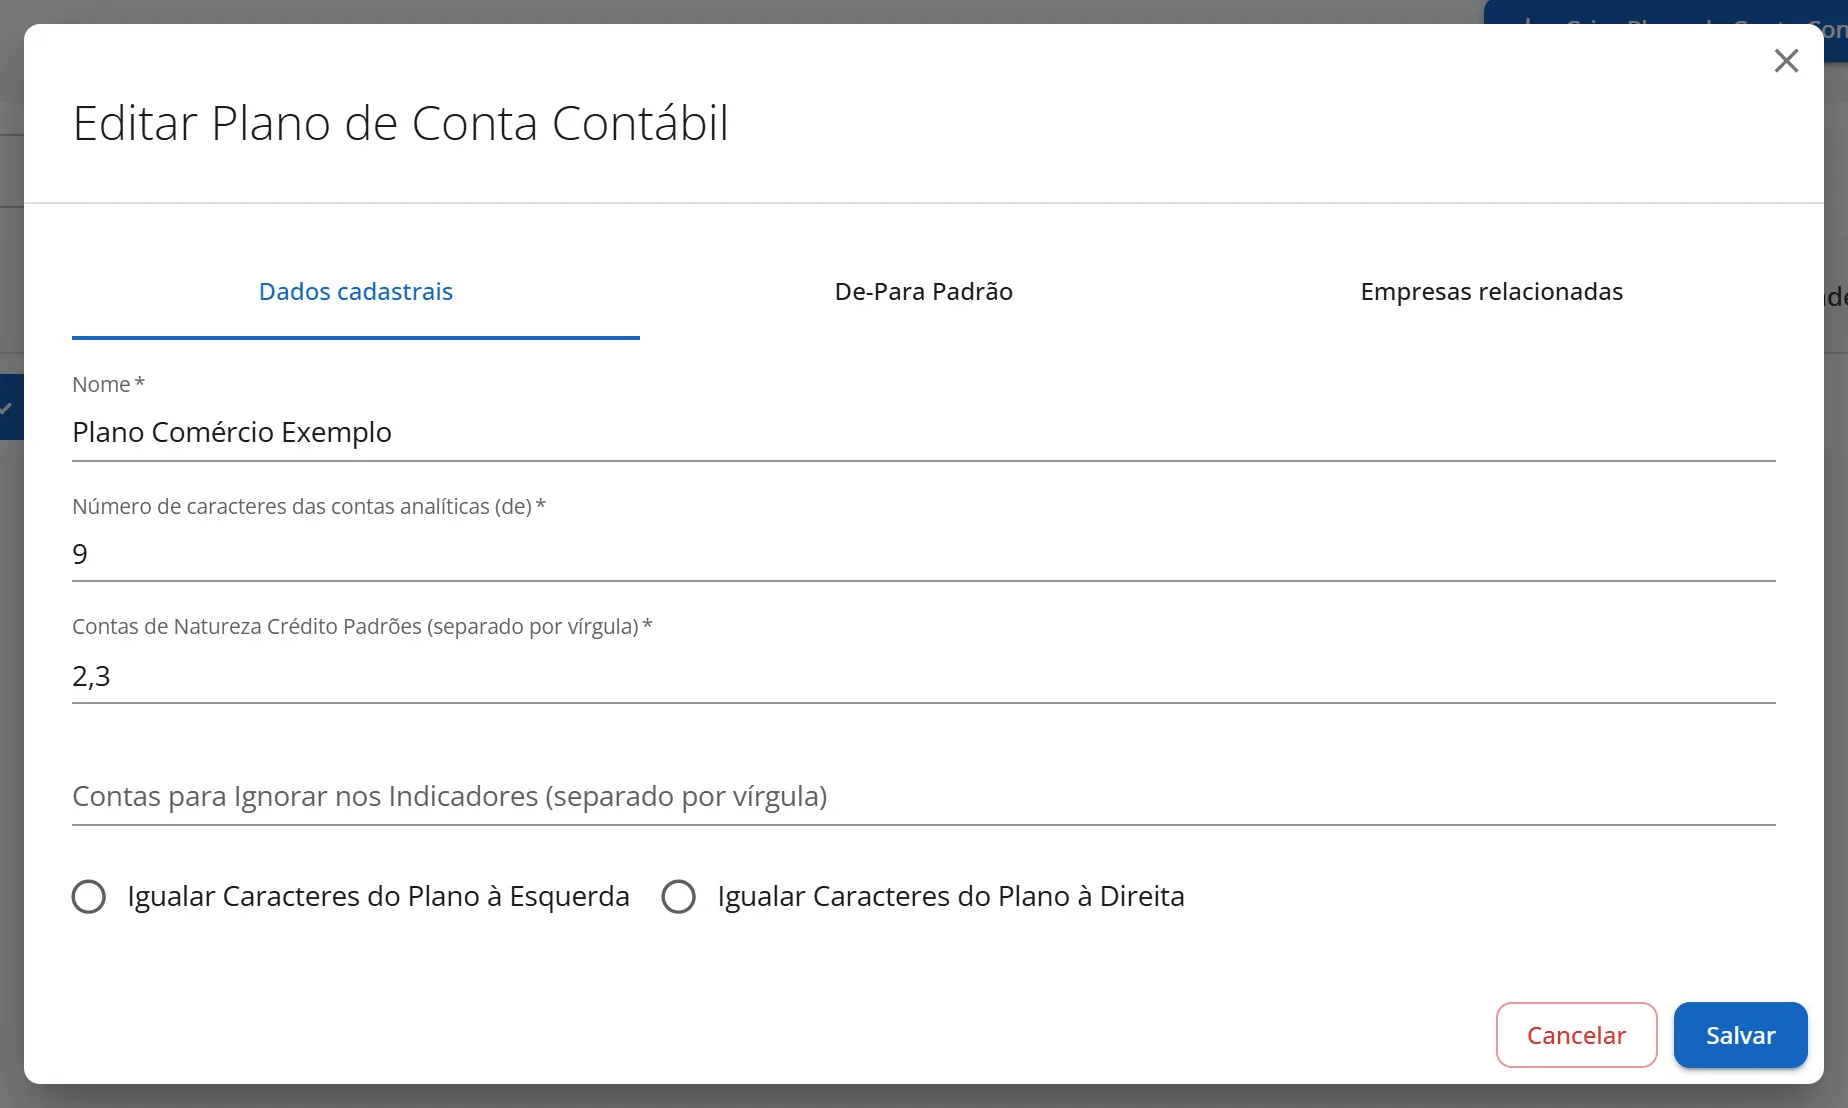
Task: Open the Empresas relacionadas tab
Action: point(1491,292)
